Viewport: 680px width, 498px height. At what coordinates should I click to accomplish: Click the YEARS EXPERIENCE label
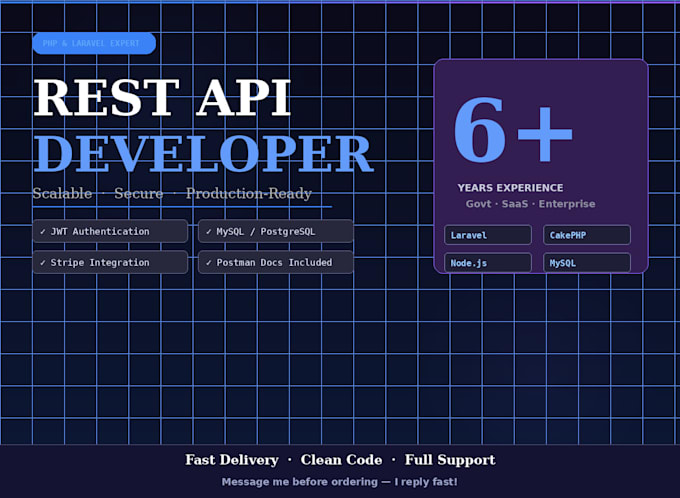(x=510, y=188)
